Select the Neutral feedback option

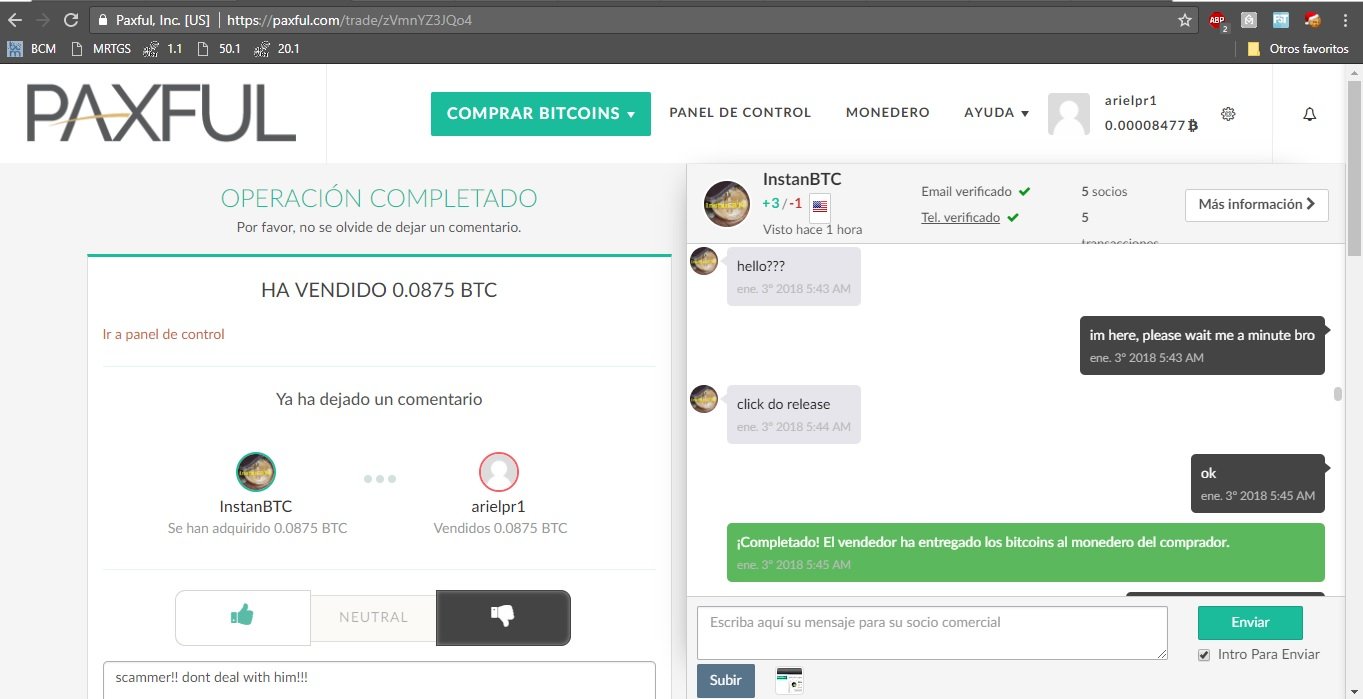[373, 617]
